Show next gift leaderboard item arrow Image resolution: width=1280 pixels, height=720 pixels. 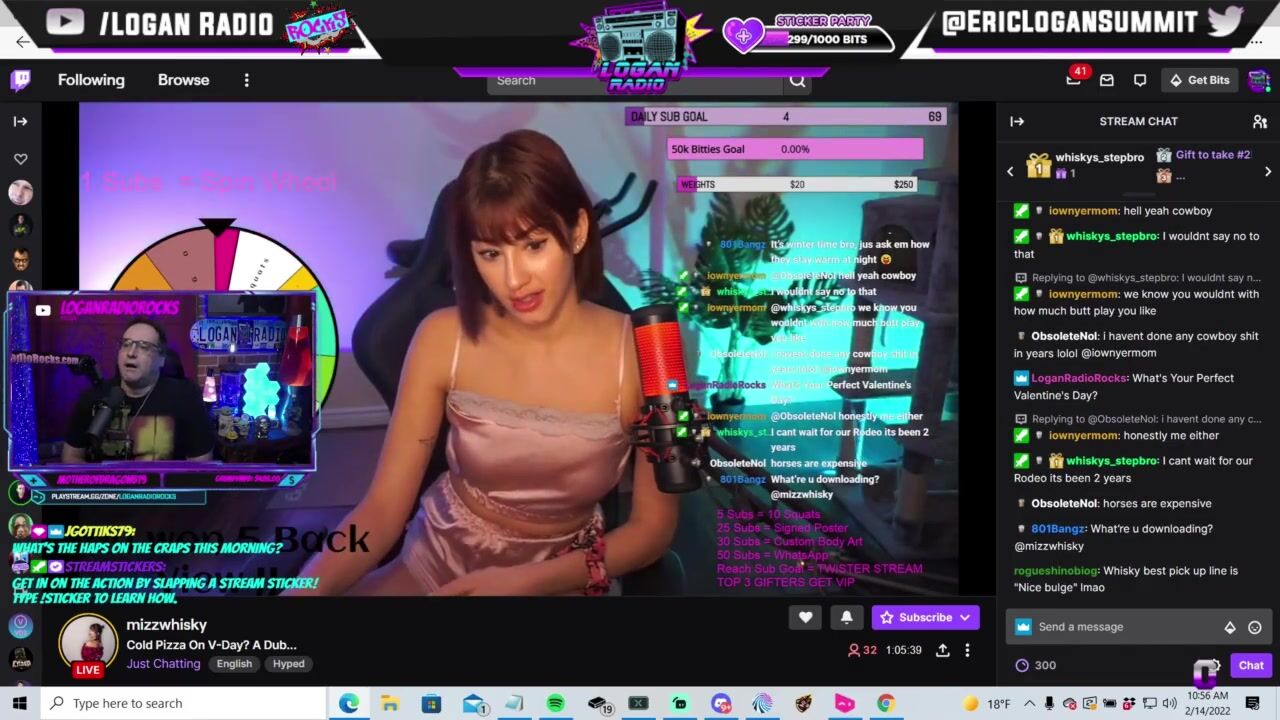(1267, 172)
